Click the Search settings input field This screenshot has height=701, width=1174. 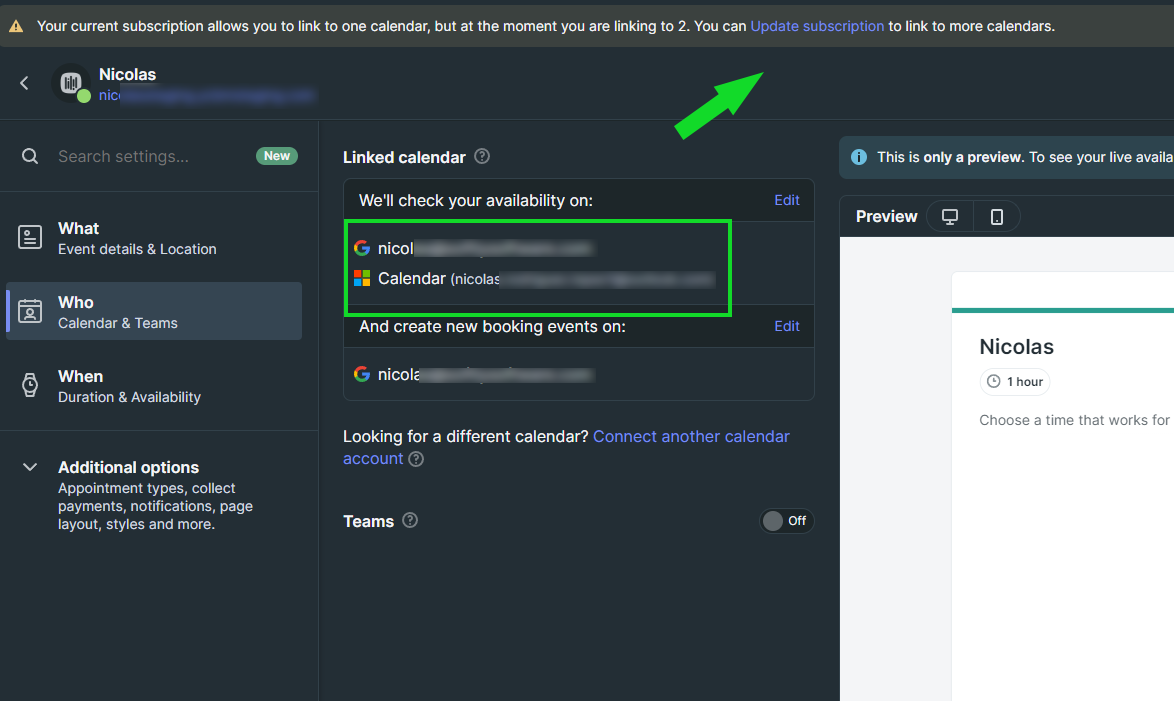coord(150,156)
